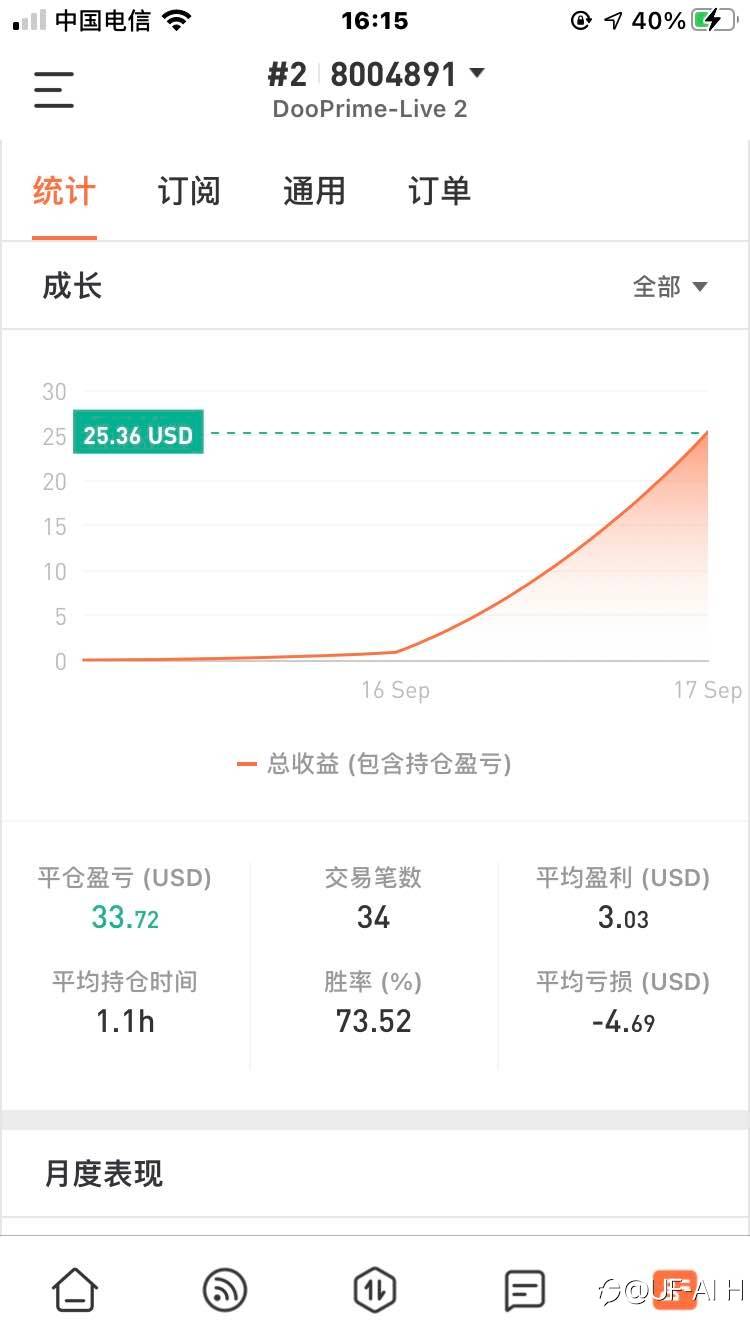Tap the 月度表现 section header

pos(104,1173)
